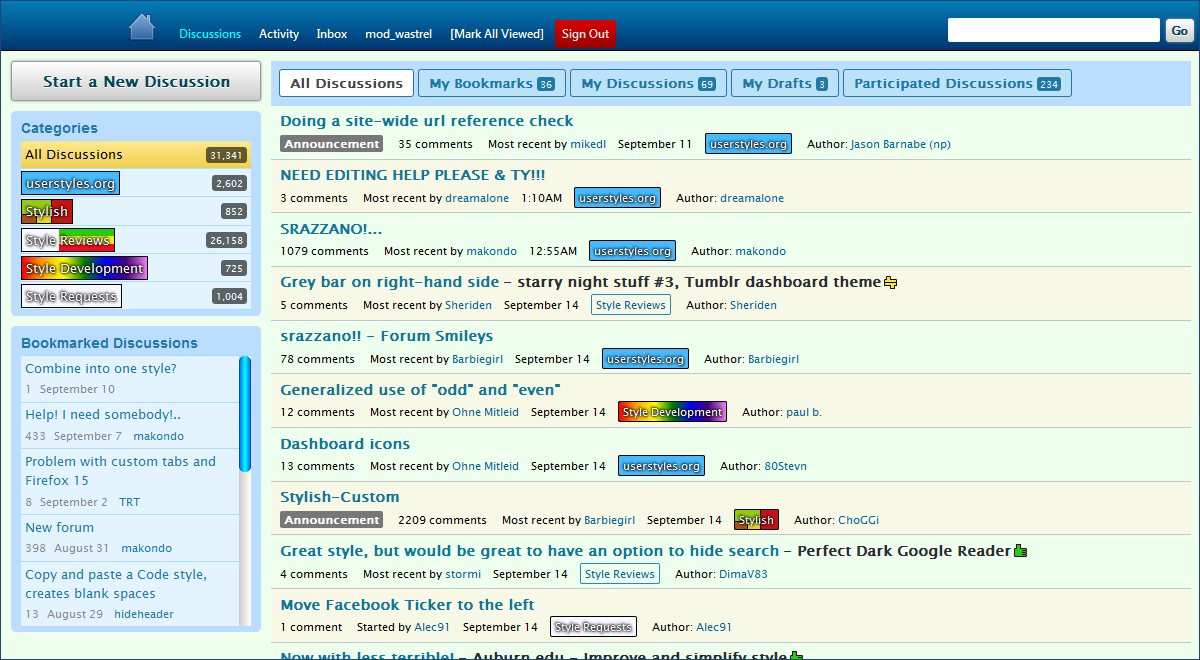The height and width of the screenshot is (660, 1200).
Task: Click author ChoGGi
Action: pyautogui.click(x=859, y=520)
